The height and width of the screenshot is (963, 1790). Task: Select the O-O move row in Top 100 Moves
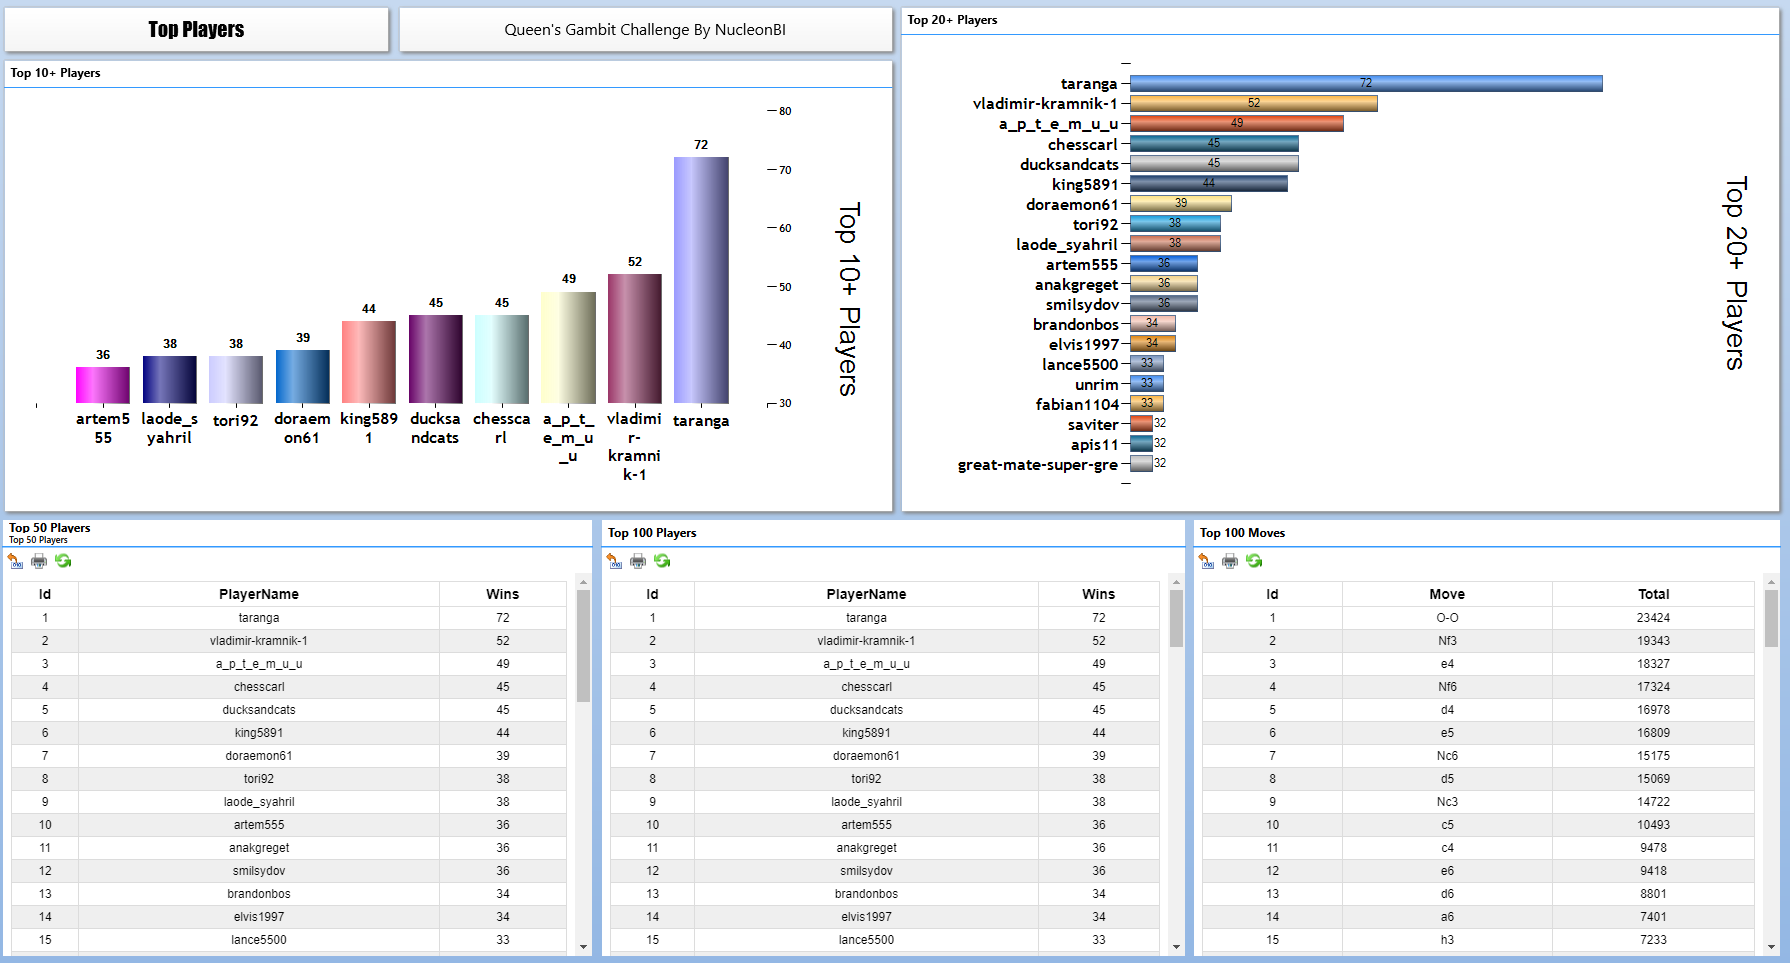click(1447, 617)
